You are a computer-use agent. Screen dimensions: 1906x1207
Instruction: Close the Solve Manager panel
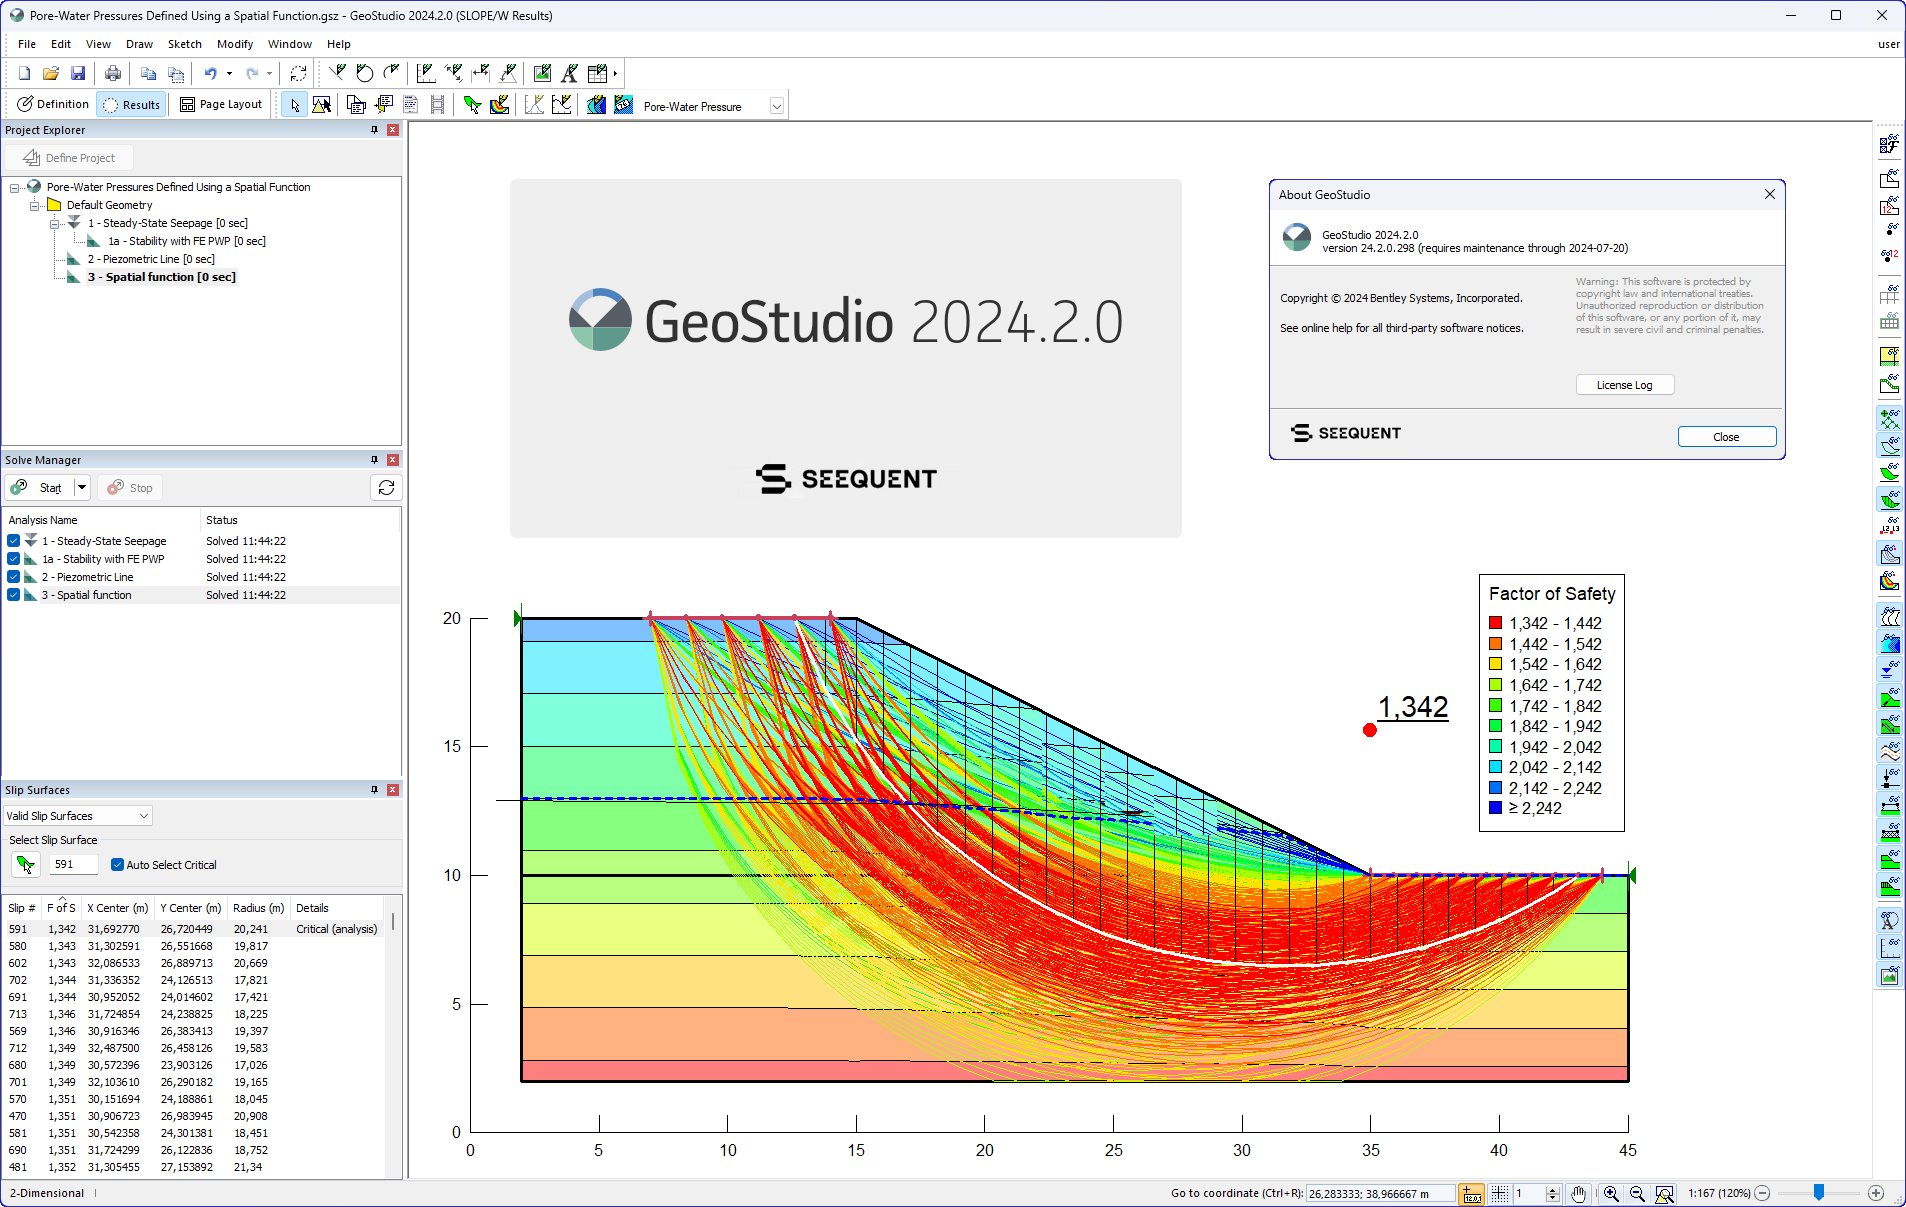pos(393,460)
